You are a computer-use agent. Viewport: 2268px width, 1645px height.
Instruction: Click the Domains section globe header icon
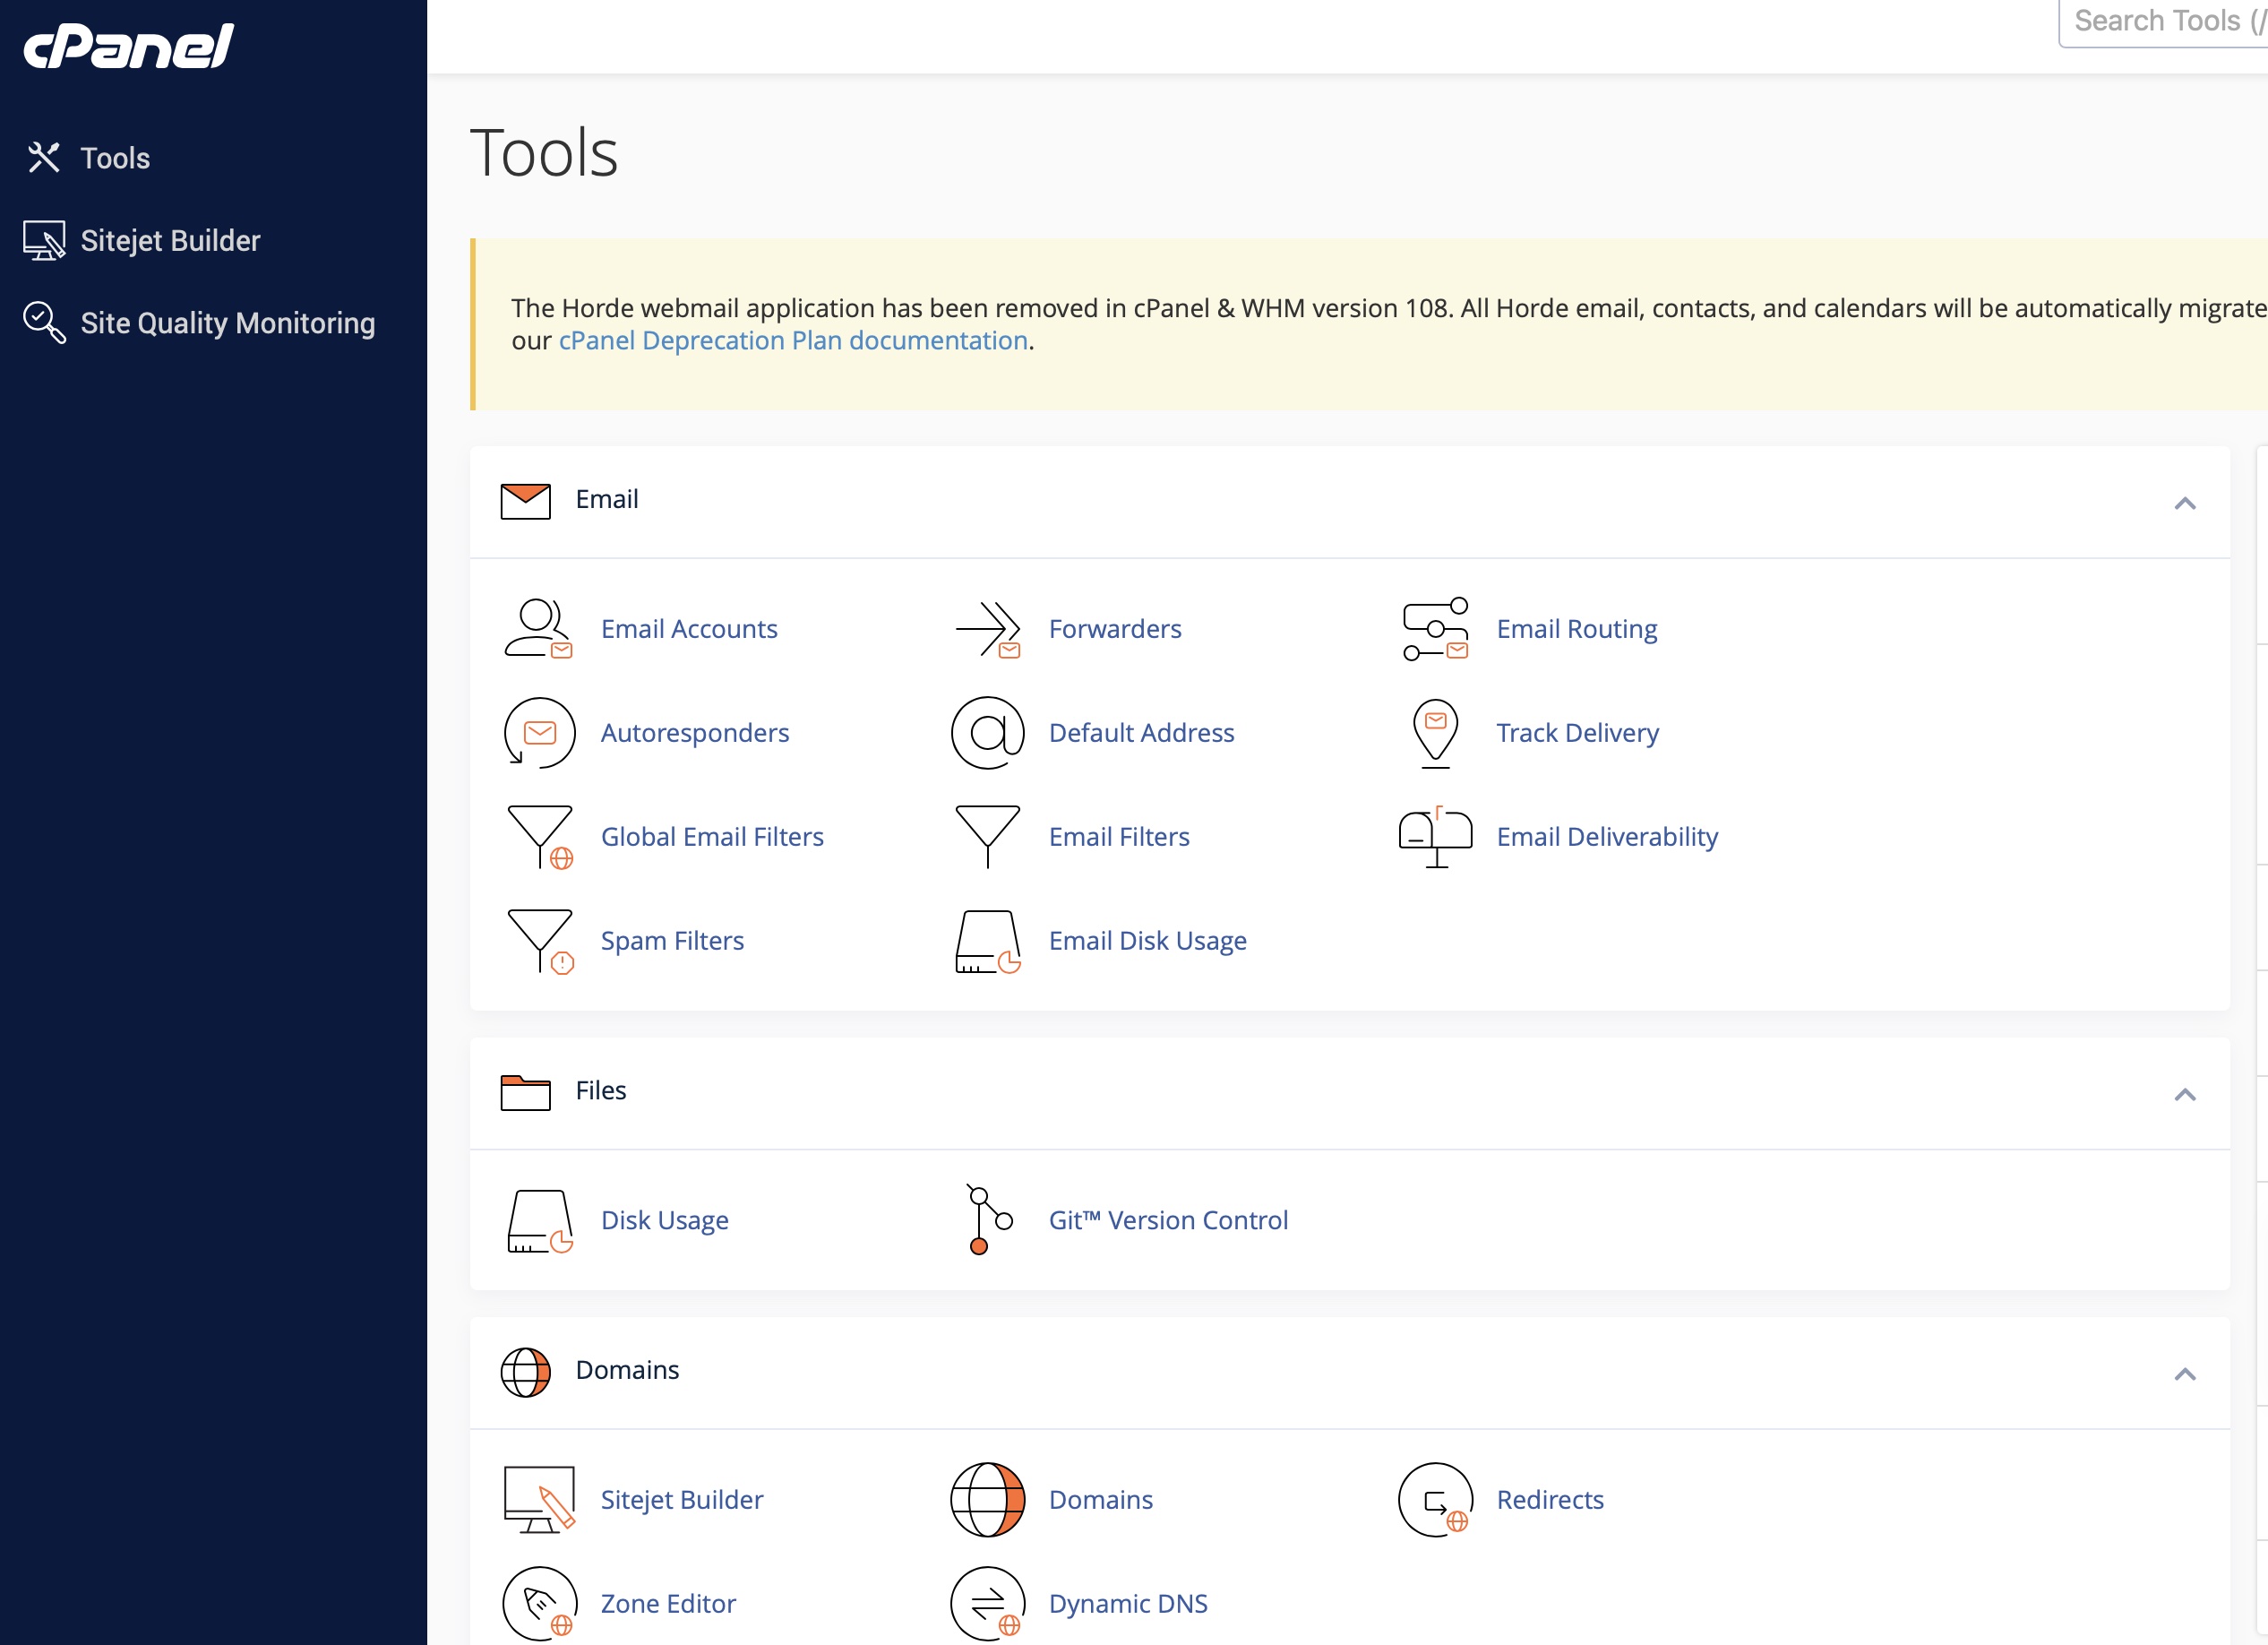[525, 1373]
